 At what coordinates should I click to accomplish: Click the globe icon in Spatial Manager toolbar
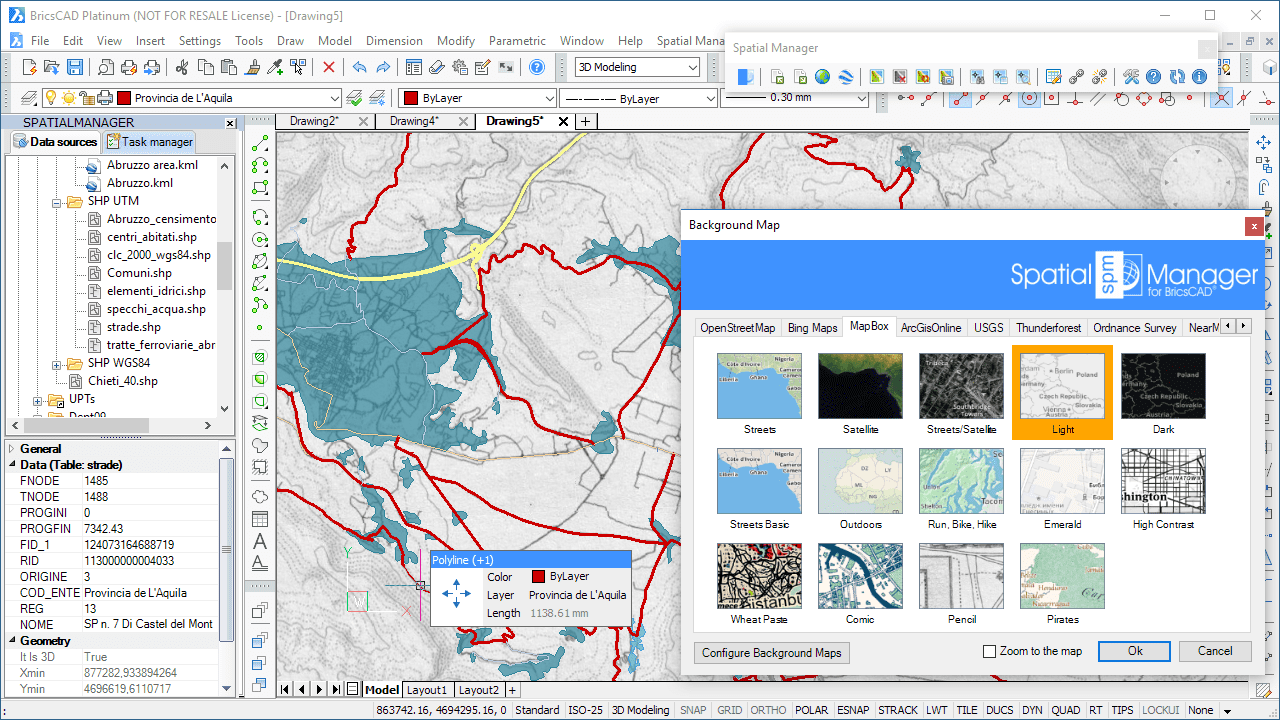(x=822, y=76)
